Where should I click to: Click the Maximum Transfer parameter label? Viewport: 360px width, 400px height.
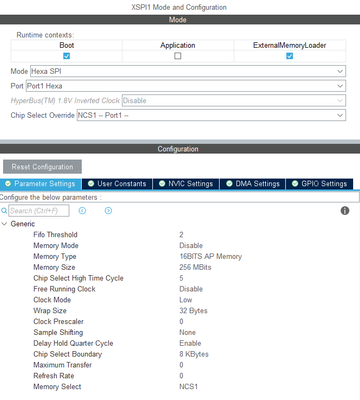point(62,365)
